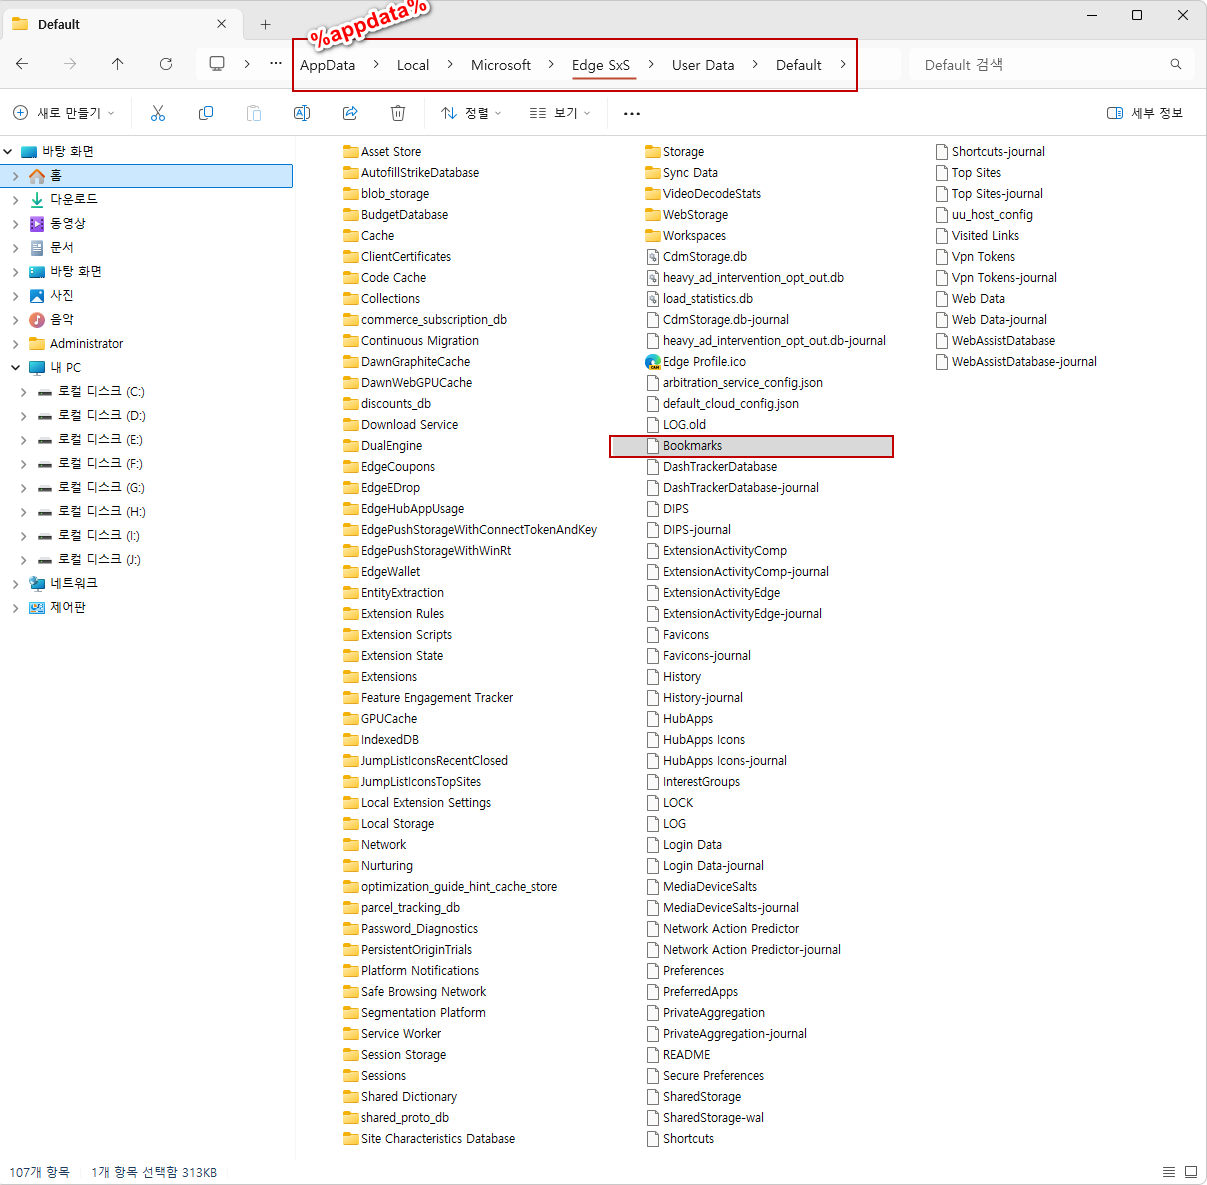Select the History file
This screenshot has height=1185, width=1207.
pyautogui.click(x=673, y=677)
